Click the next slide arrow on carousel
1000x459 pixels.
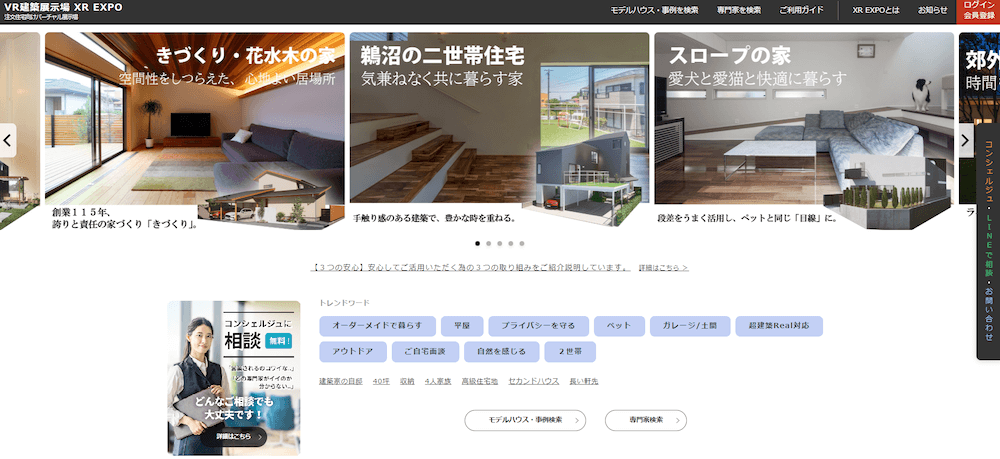[965, 140]
